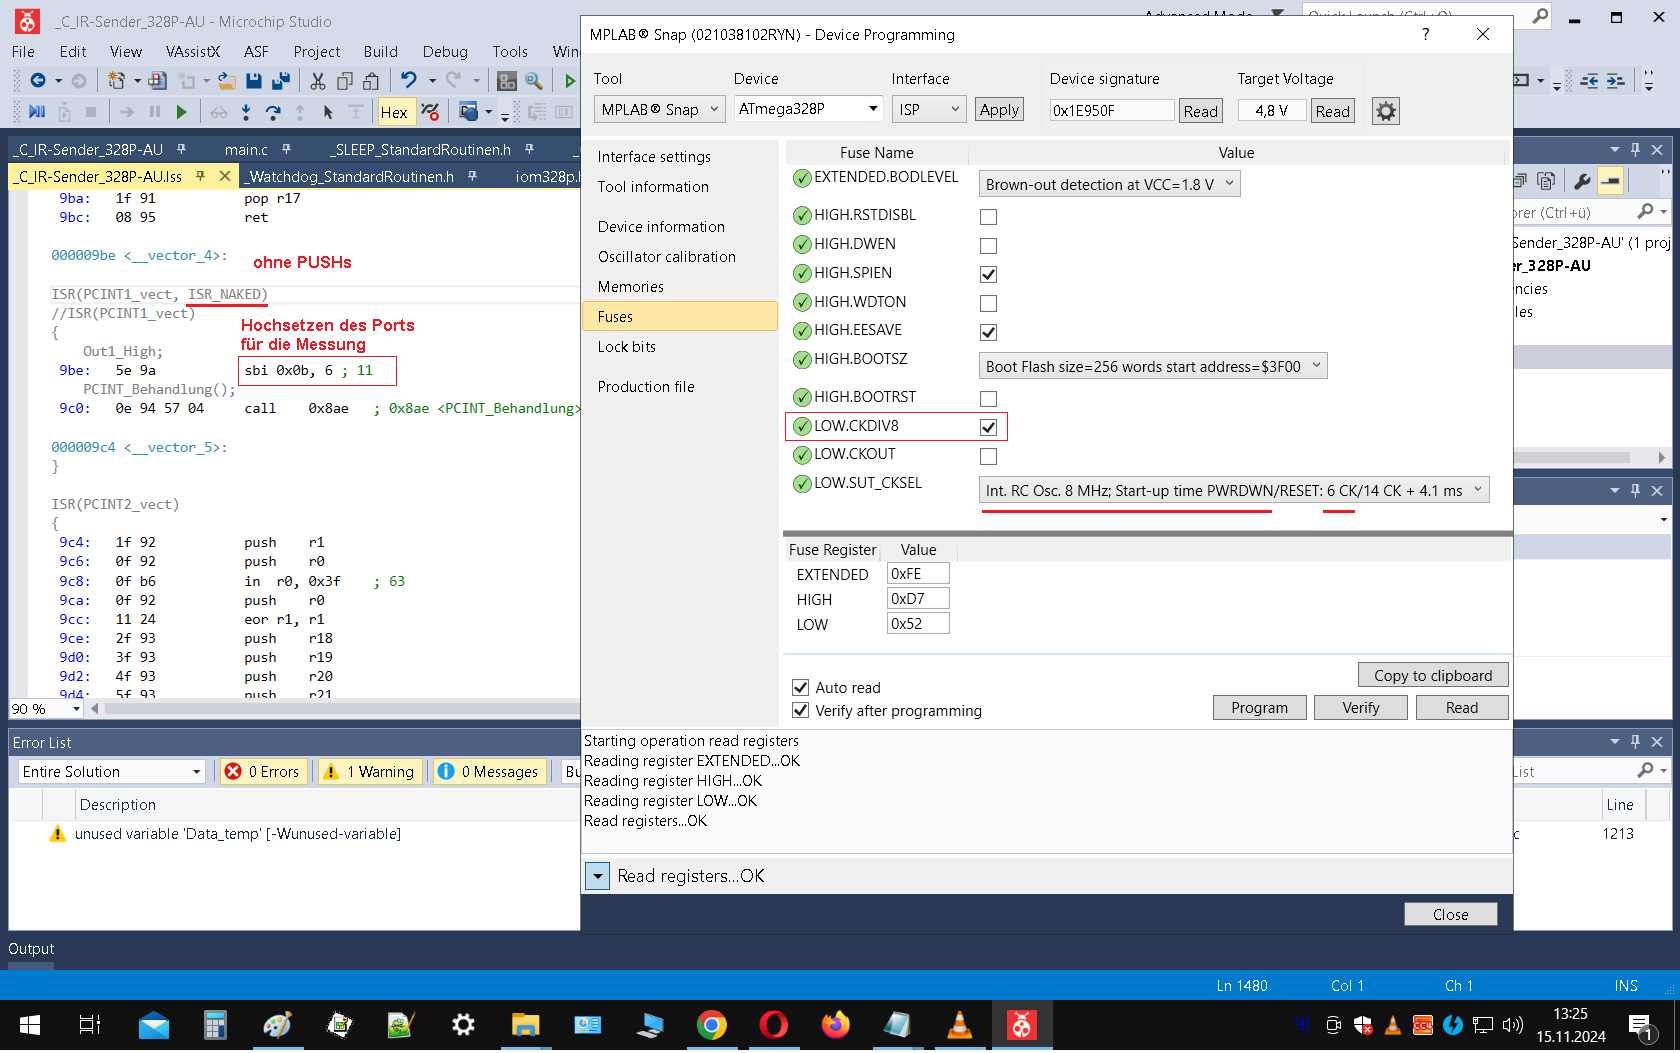This screenshot has width=1680, height=1053.
Task: Open the Entire Solution filter dropdown
Action: pyautogui.click(x=111, y=771)
